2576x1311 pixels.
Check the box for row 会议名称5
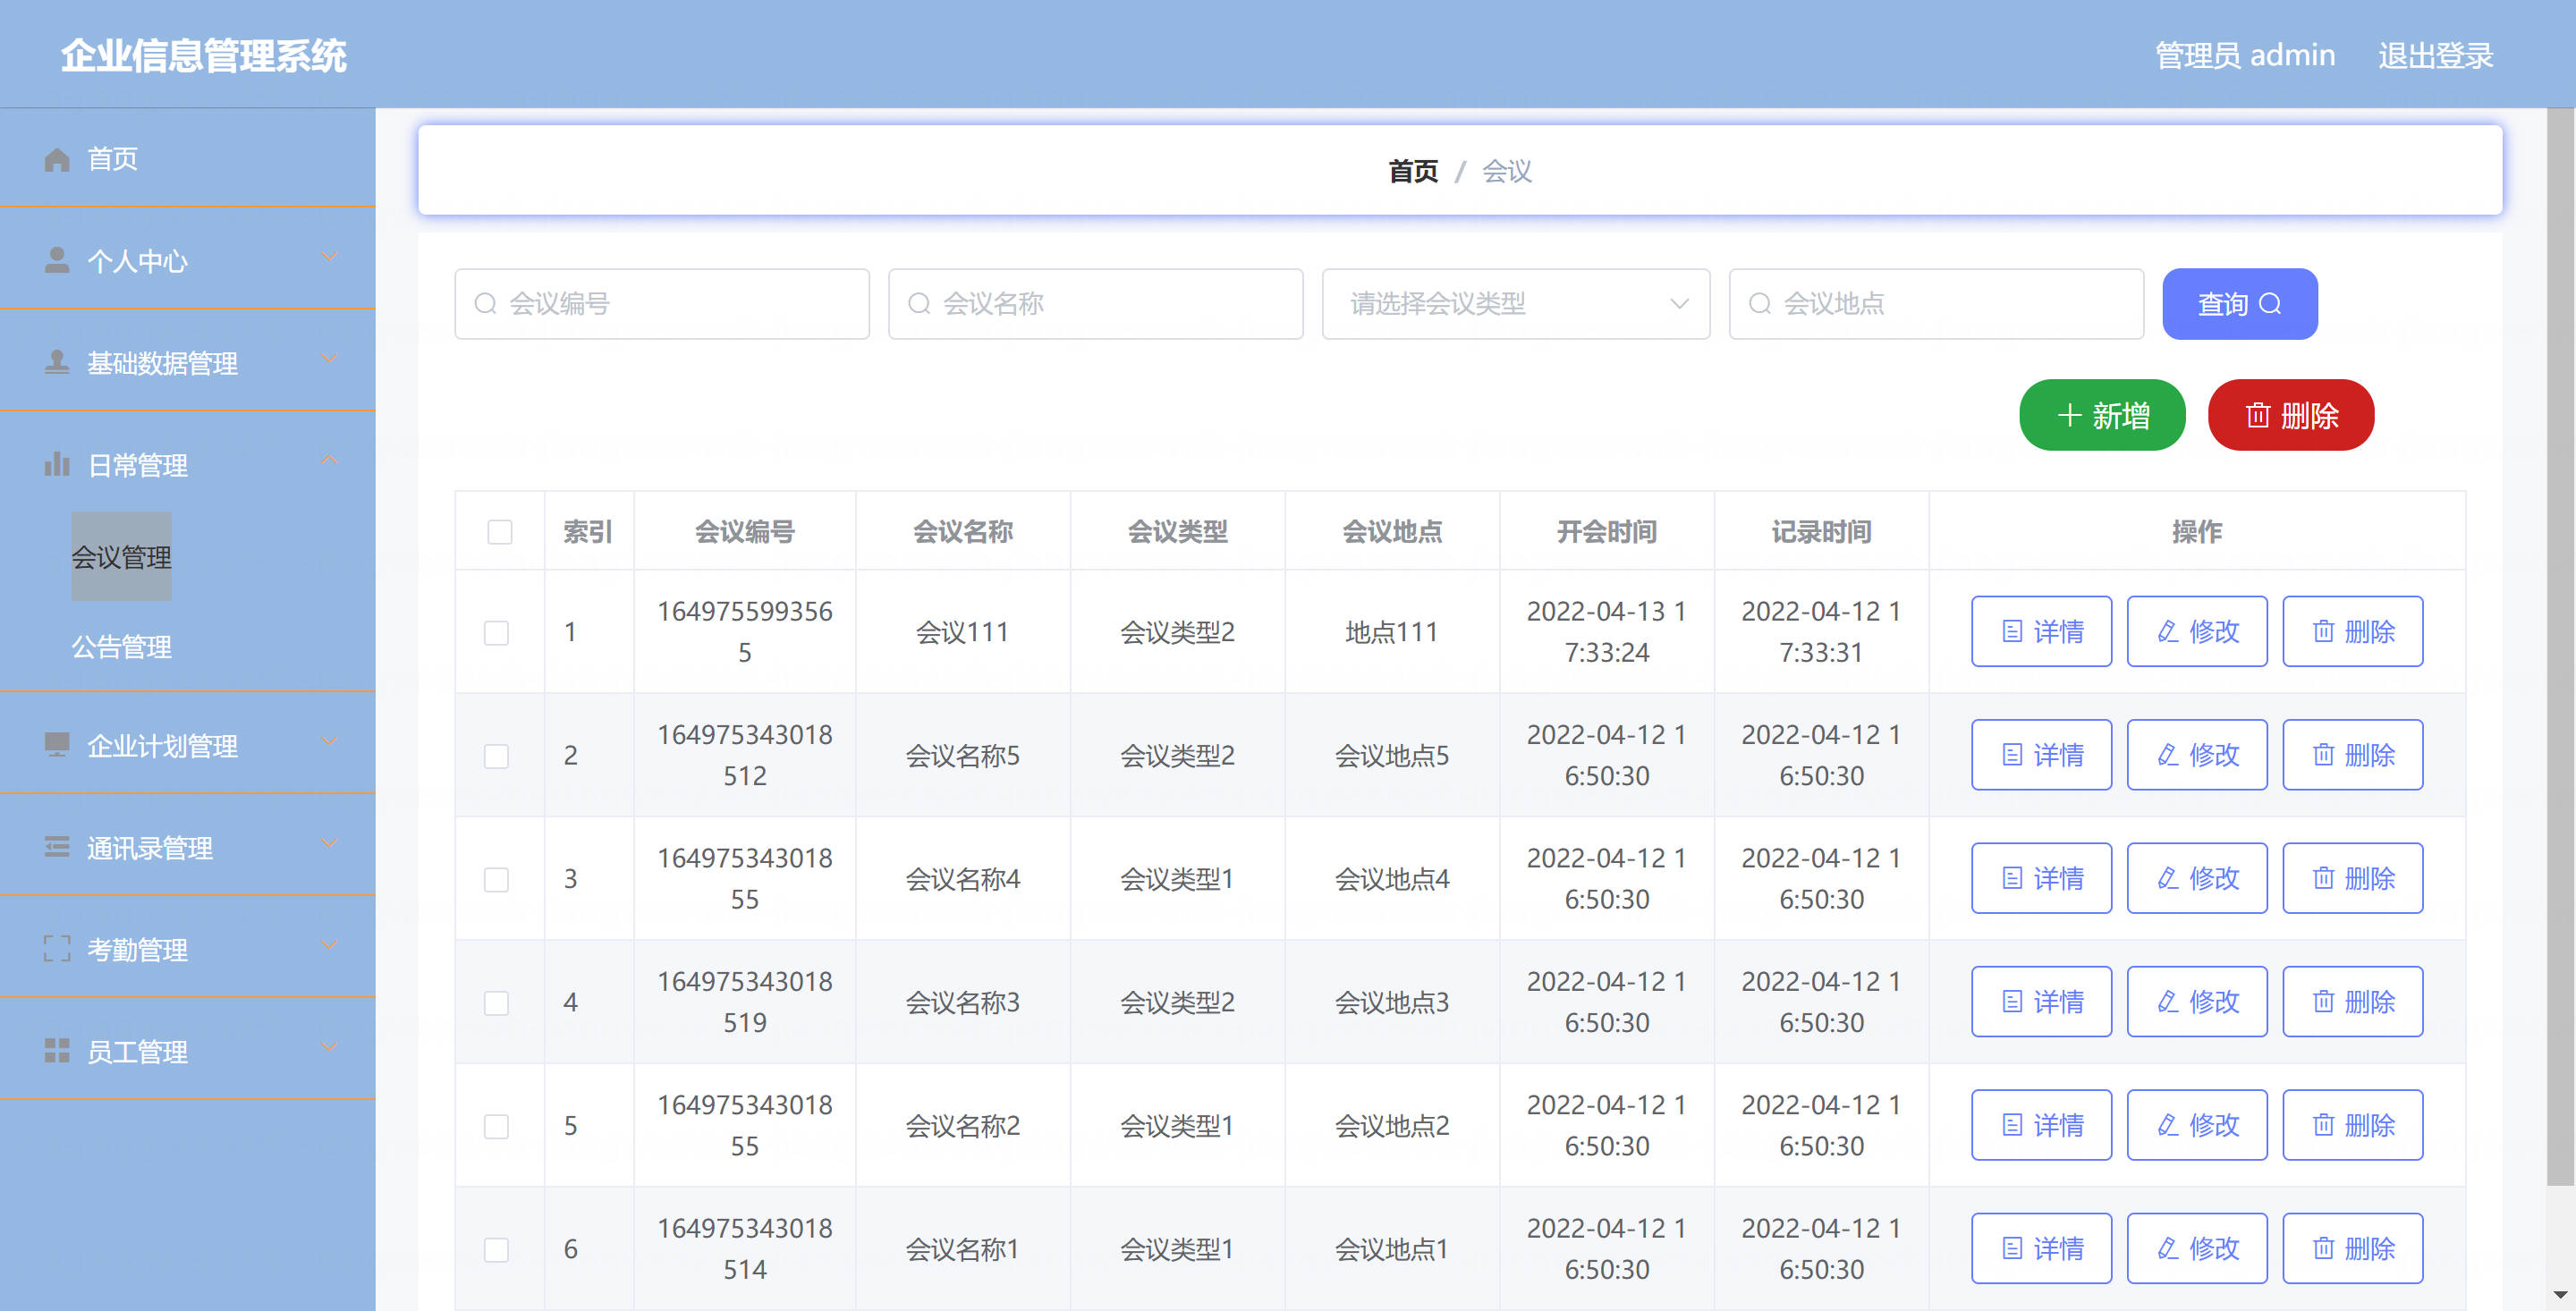[497, 755]
